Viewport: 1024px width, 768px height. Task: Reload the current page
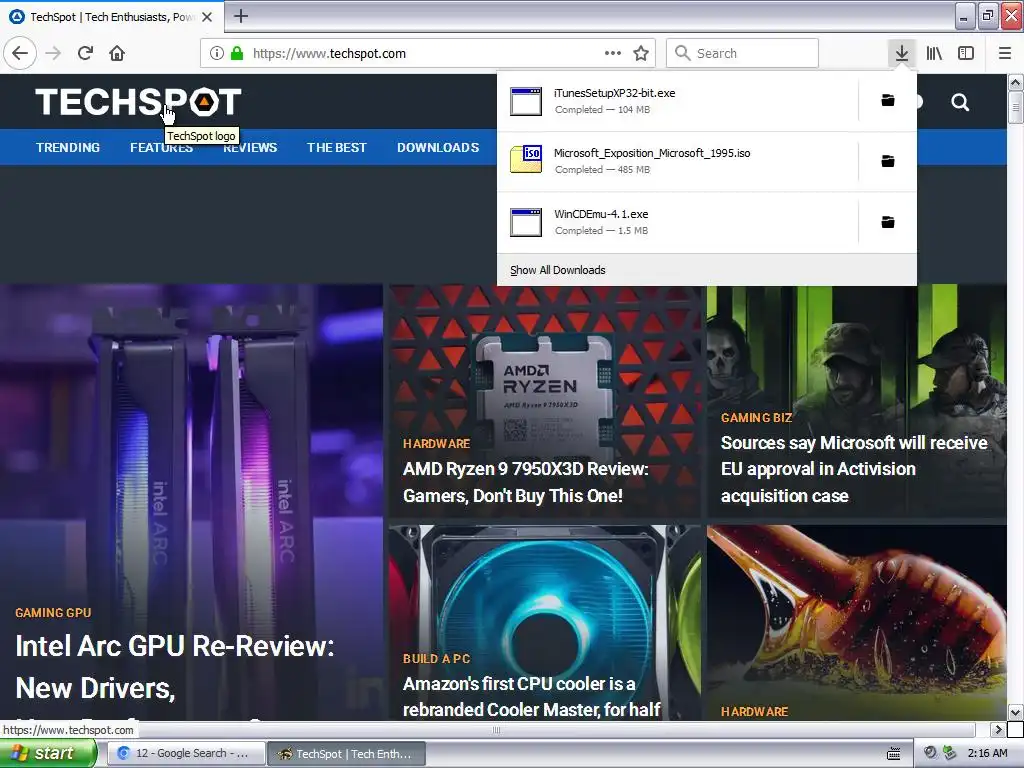[86, 53]
